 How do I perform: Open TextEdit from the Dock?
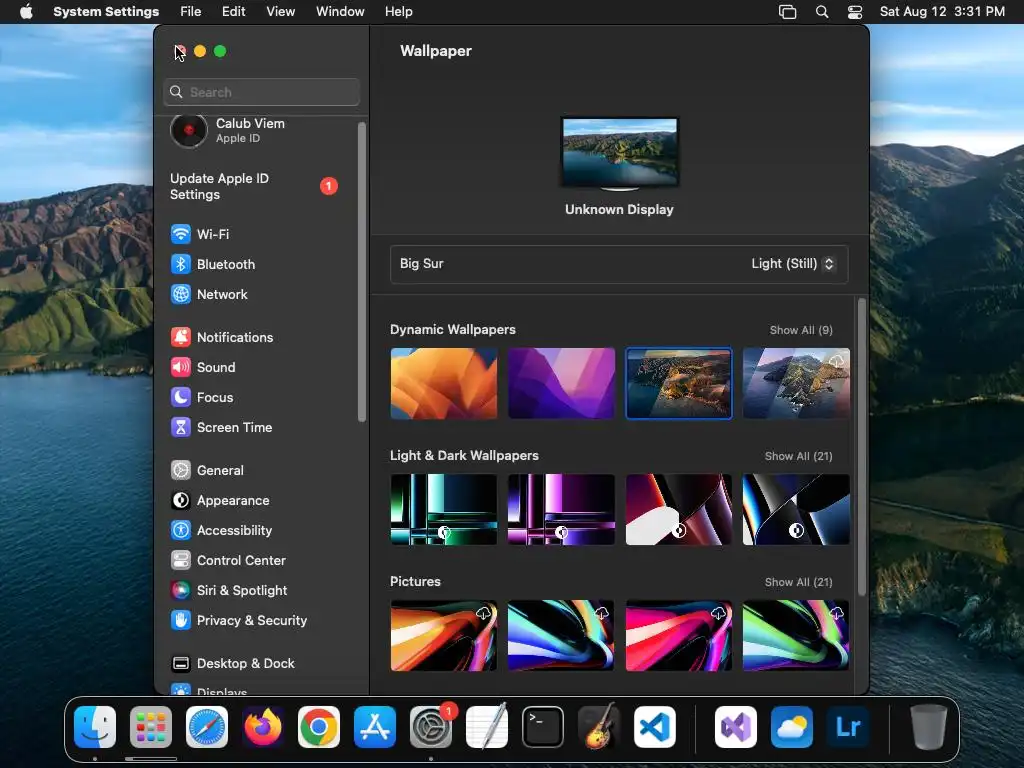487,727
